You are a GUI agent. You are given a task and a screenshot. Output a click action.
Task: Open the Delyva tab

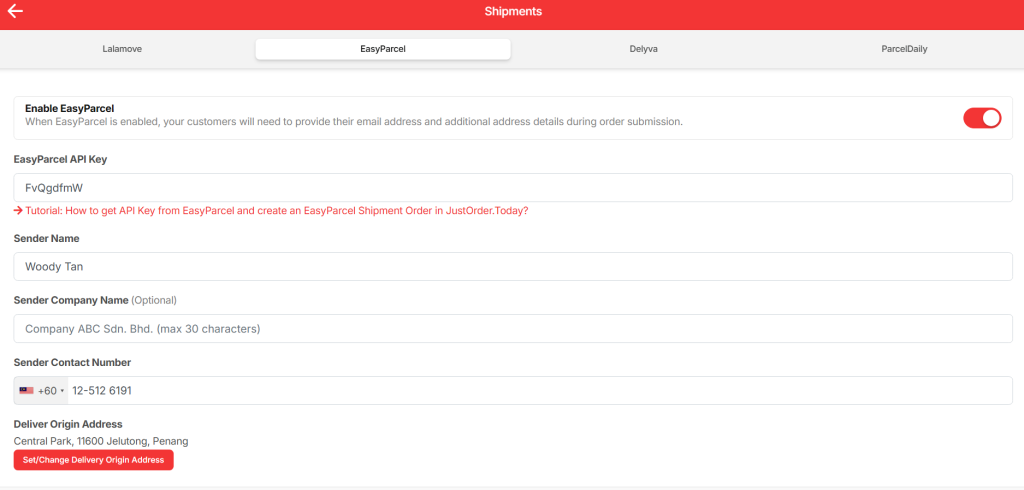[x=643, y=49]
